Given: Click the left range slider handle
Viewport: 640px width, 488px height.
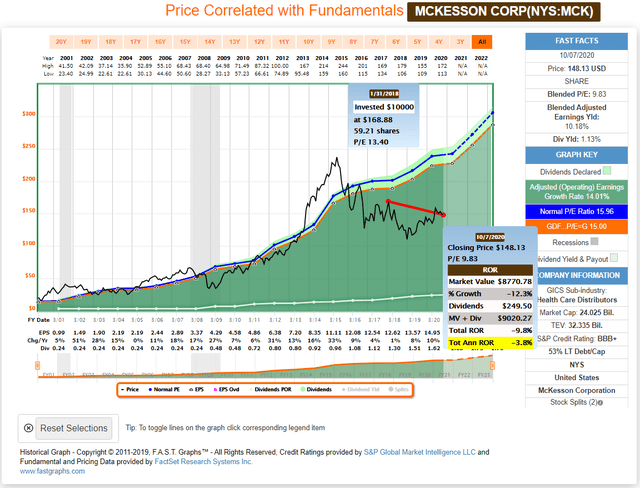Looking at the screenshot, I should [38, 366].
